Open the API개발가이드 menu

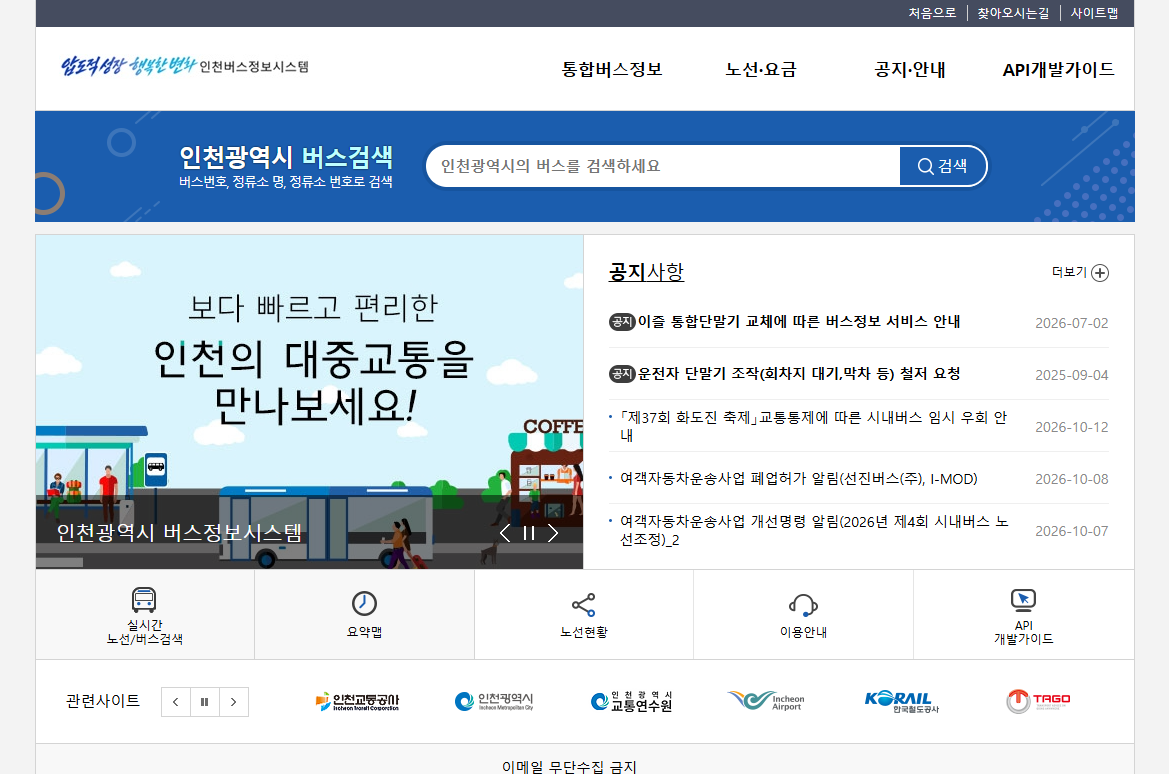pos(1058,69)
